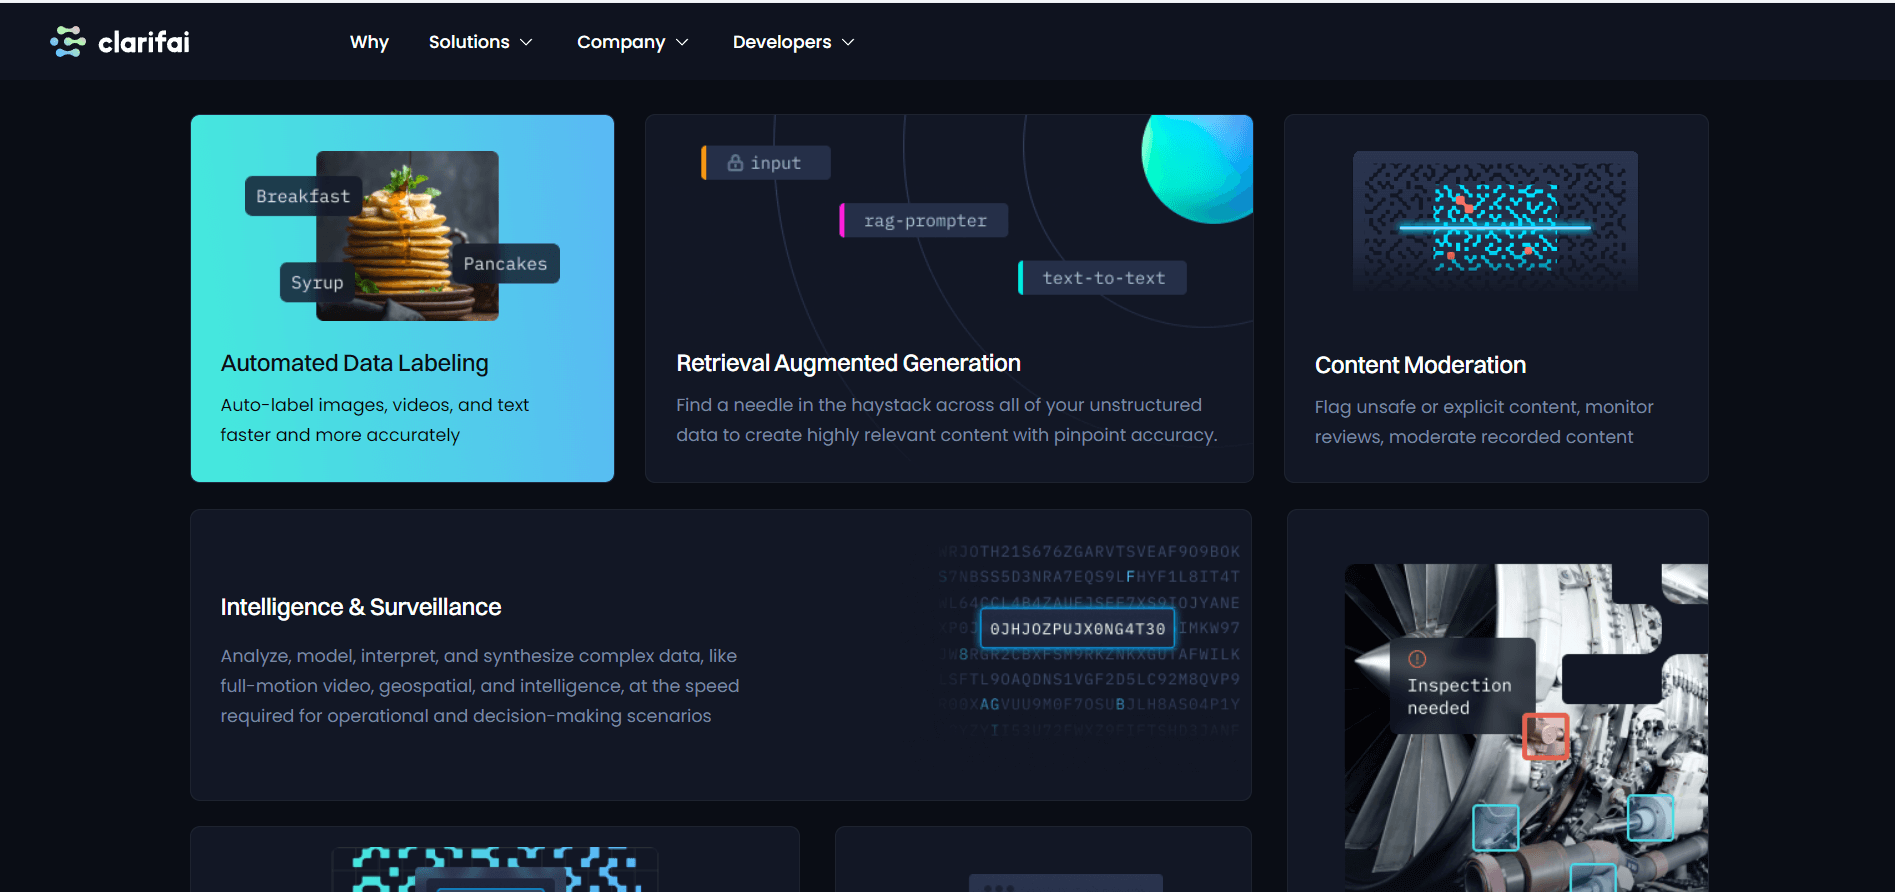The image size is (1895, 892).
Task: Open Retrieval Augmented Generation heading
Action: click(x=848, y=363)
